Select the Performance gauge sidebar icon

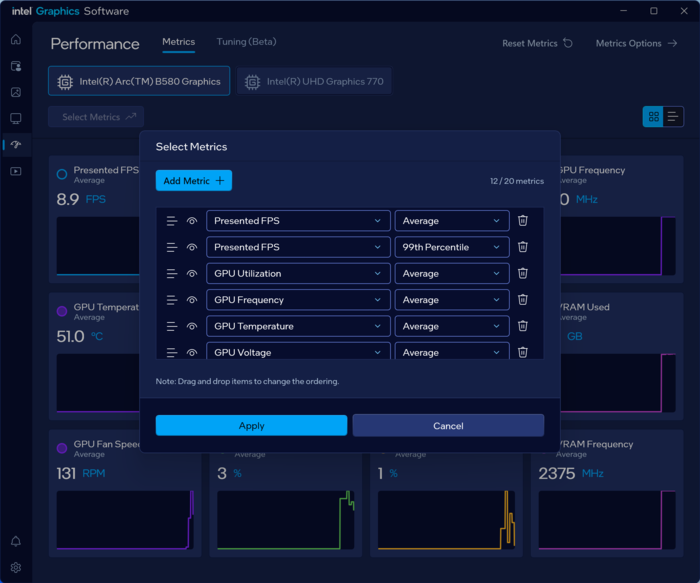tap(16, 145)
